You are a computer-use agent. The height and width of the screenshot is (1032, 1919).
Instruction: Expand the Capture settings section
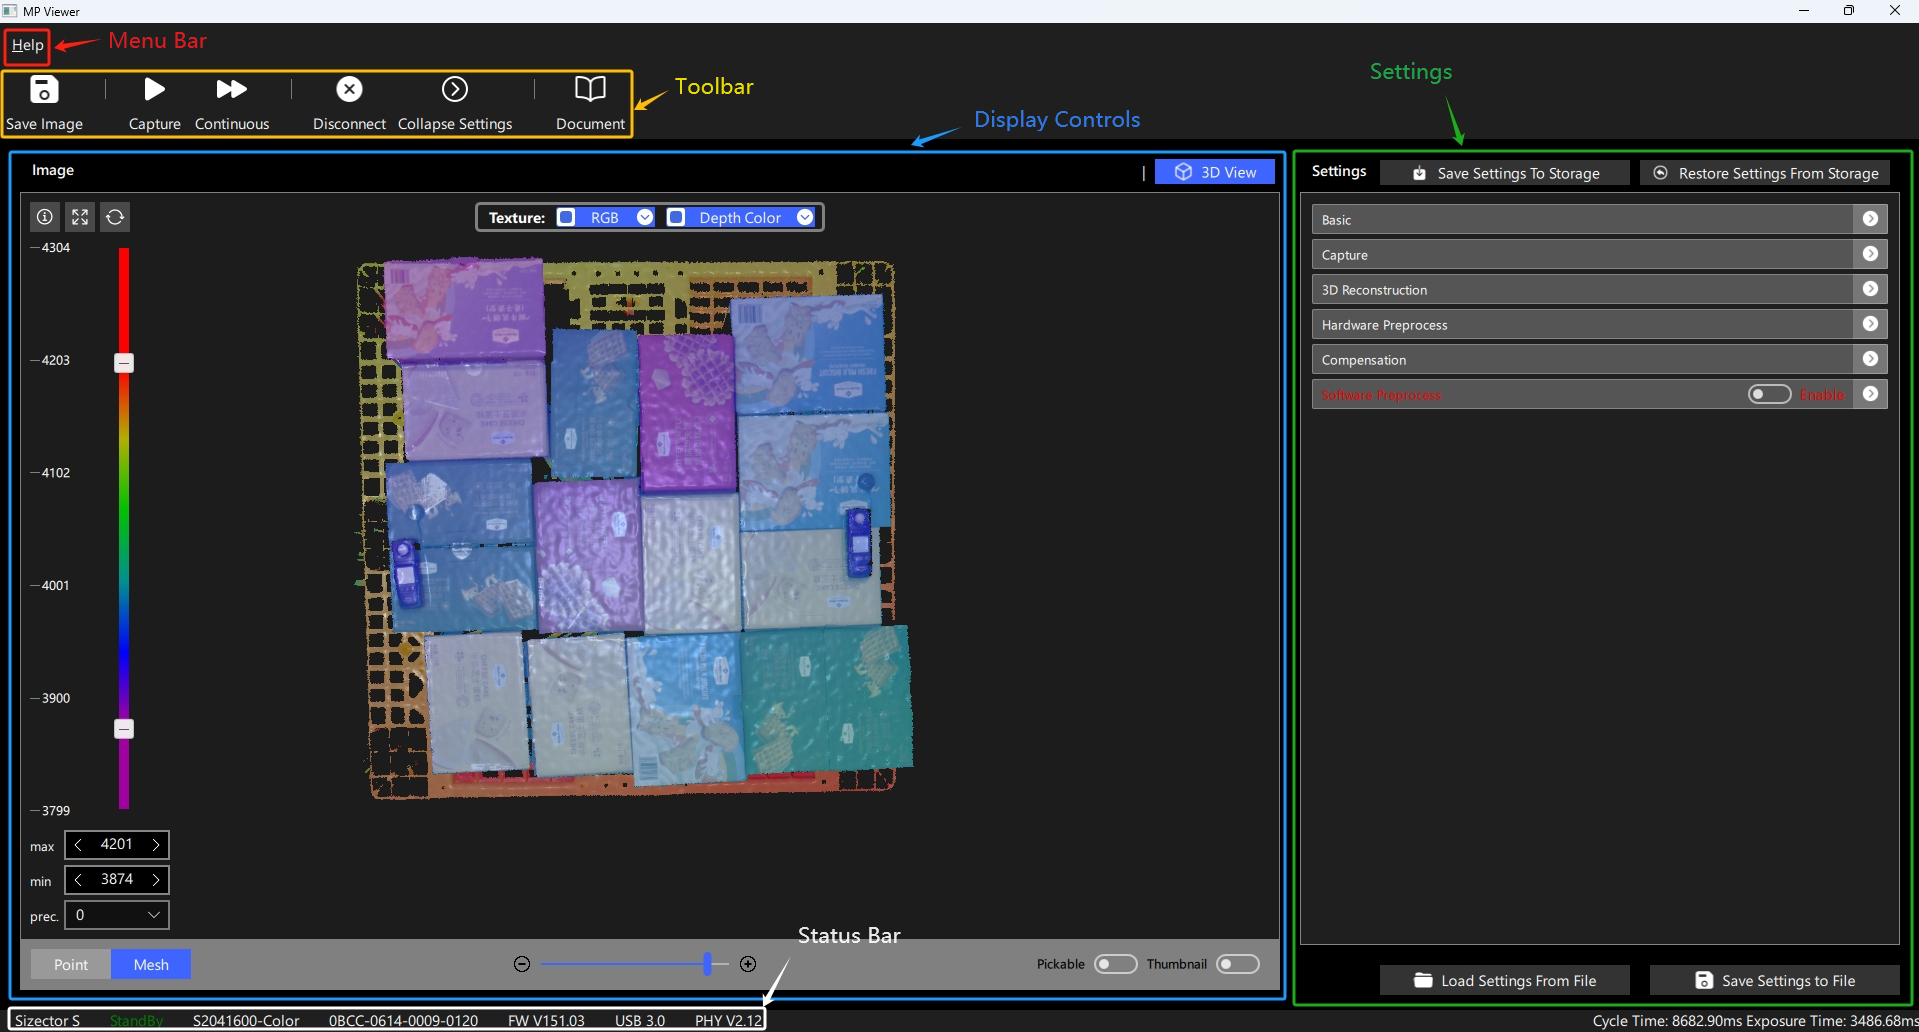(1870, 254)
